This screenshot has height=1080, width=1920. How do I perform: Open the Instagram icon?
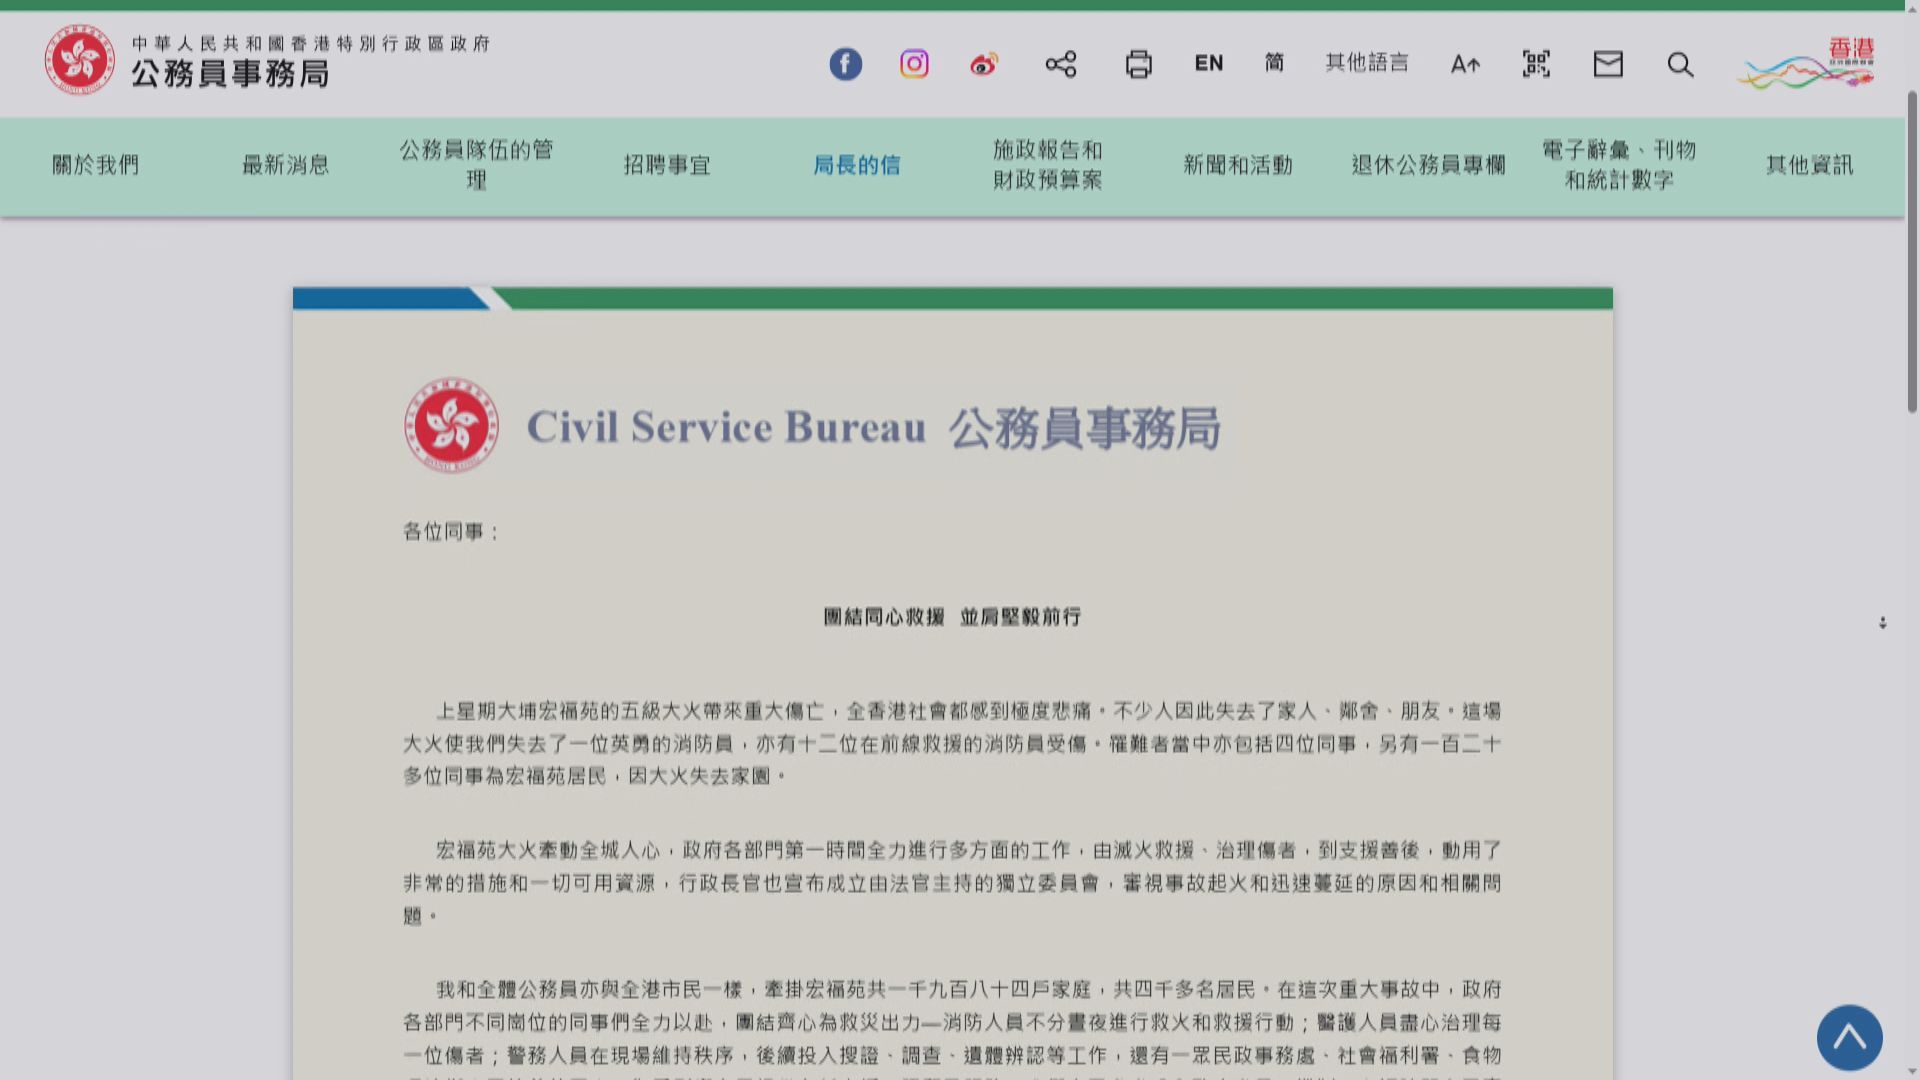(913, 64)
